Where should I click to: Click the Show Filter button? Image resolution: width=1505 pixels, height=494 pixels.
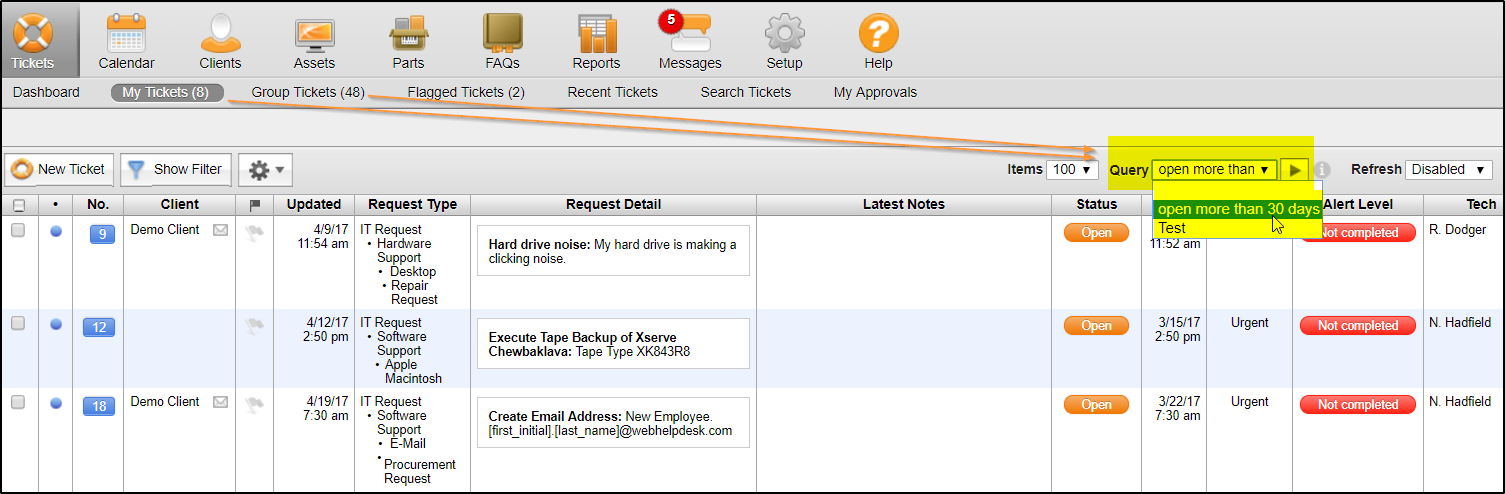point(177,170)
